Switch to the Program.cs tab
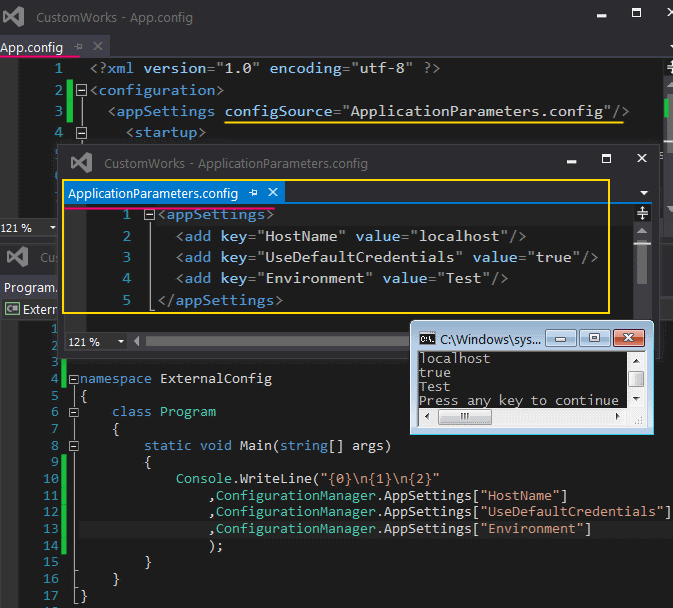 click(x=28, y=288)
